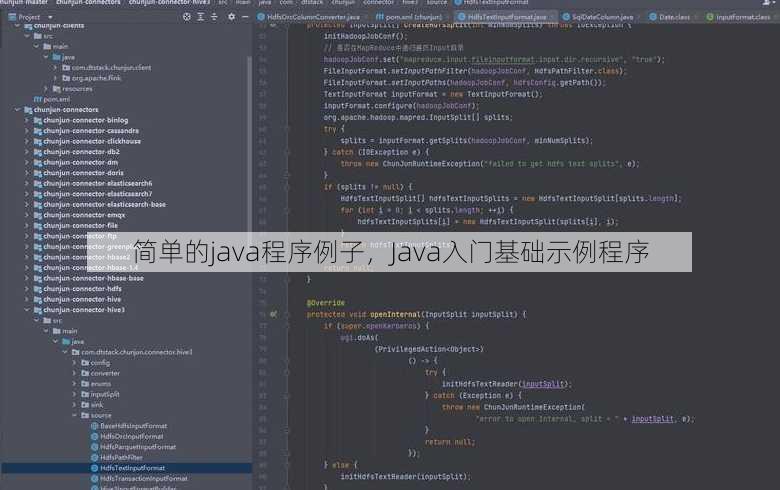Image resolution: width=780 pixels, height=490 pixels.
Task: Select com.dtstack.chunjun.client package
Action: coord(106,68)
